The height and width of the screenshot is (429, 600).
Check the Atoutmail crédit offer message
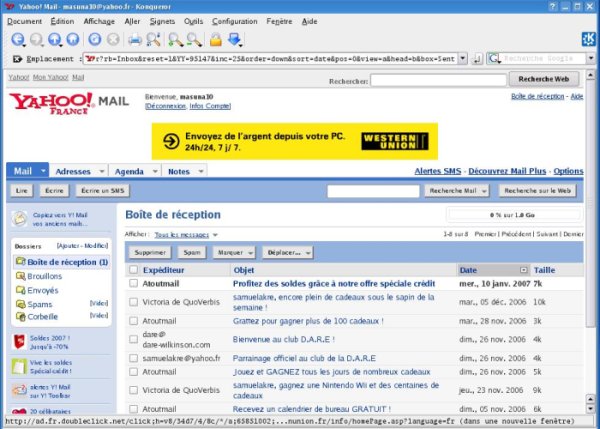click(133, 284)
